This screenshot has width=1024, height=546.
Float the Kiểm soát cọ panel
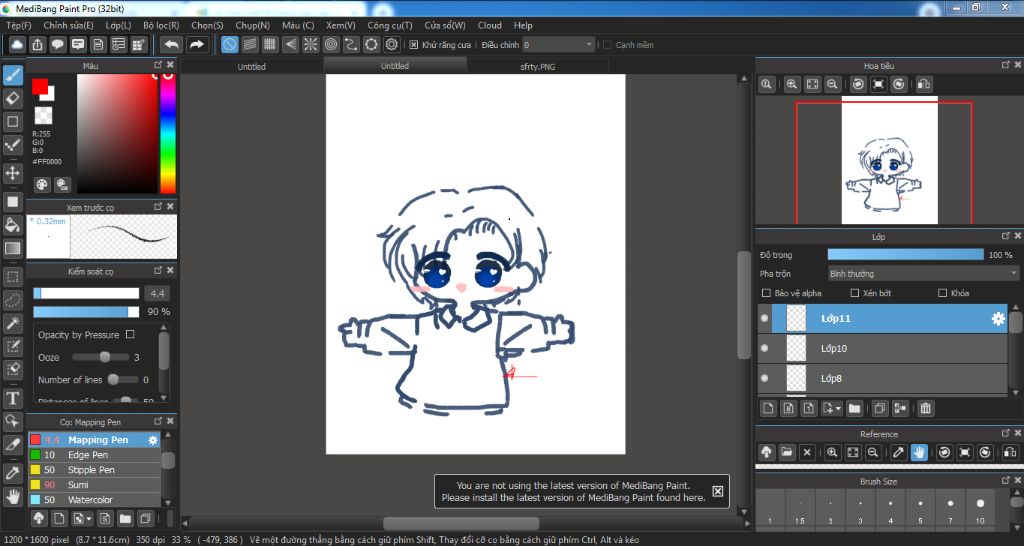(x=158, y=270)
